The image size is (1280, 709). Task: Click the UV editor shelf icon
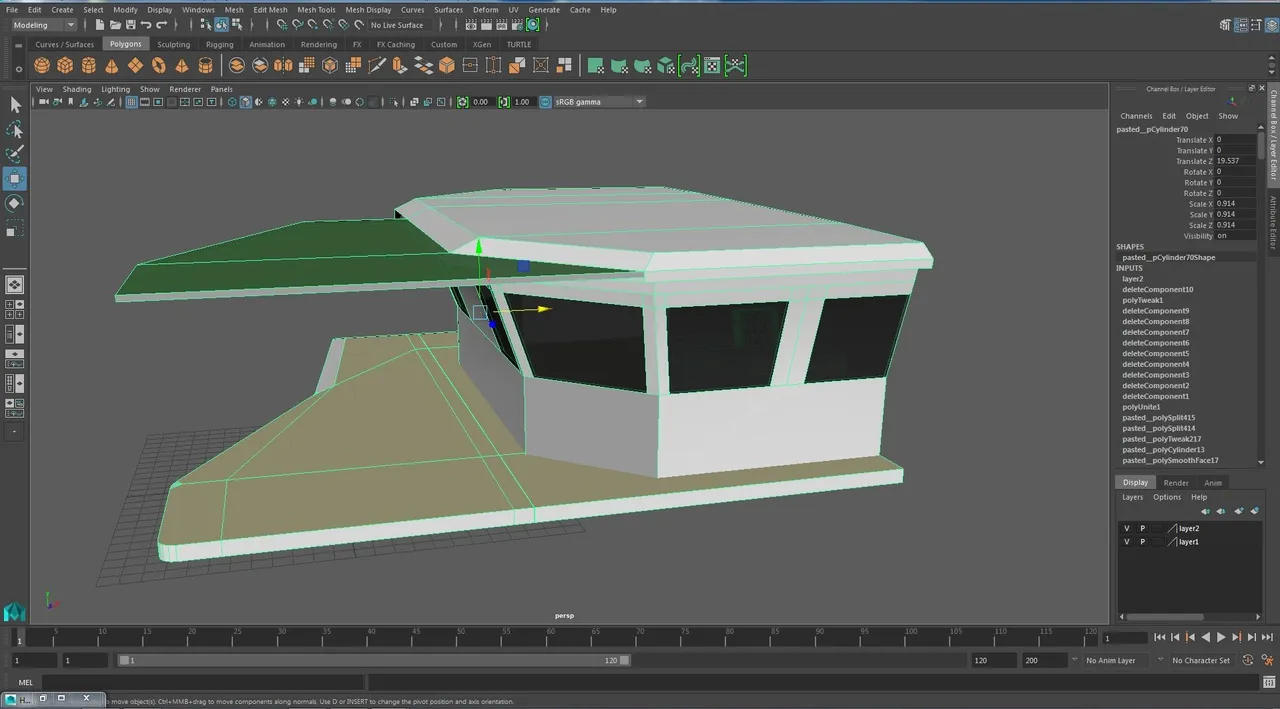pyautogui.click(x=712, y=66)
